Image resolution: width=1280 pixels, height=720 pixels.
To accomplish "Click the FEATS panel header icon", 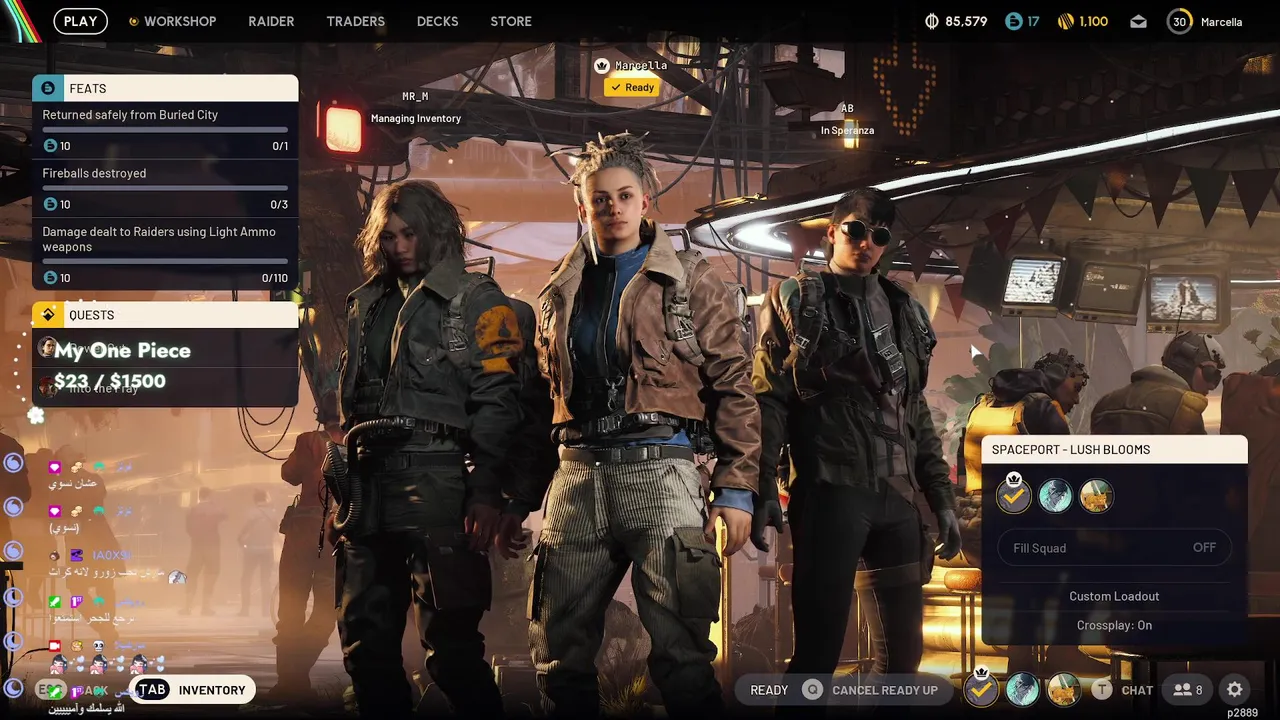I will [x=48, y=88].
